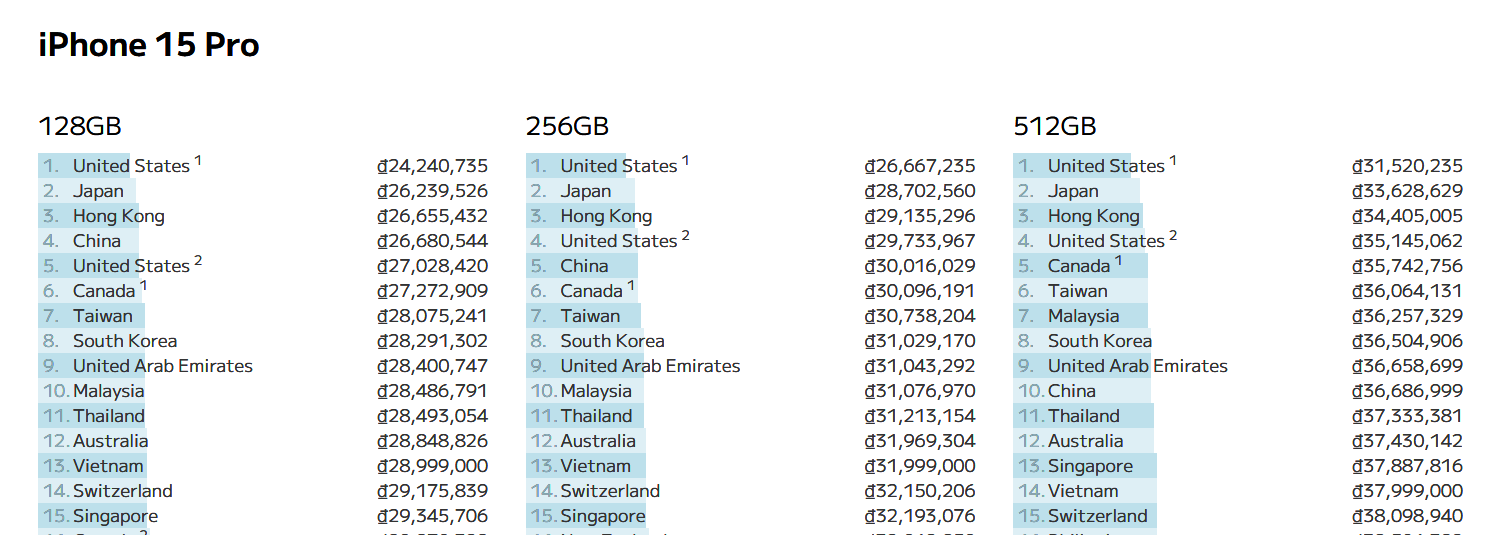Click United Arab Emirates in the 256GB list

(650, 366)
